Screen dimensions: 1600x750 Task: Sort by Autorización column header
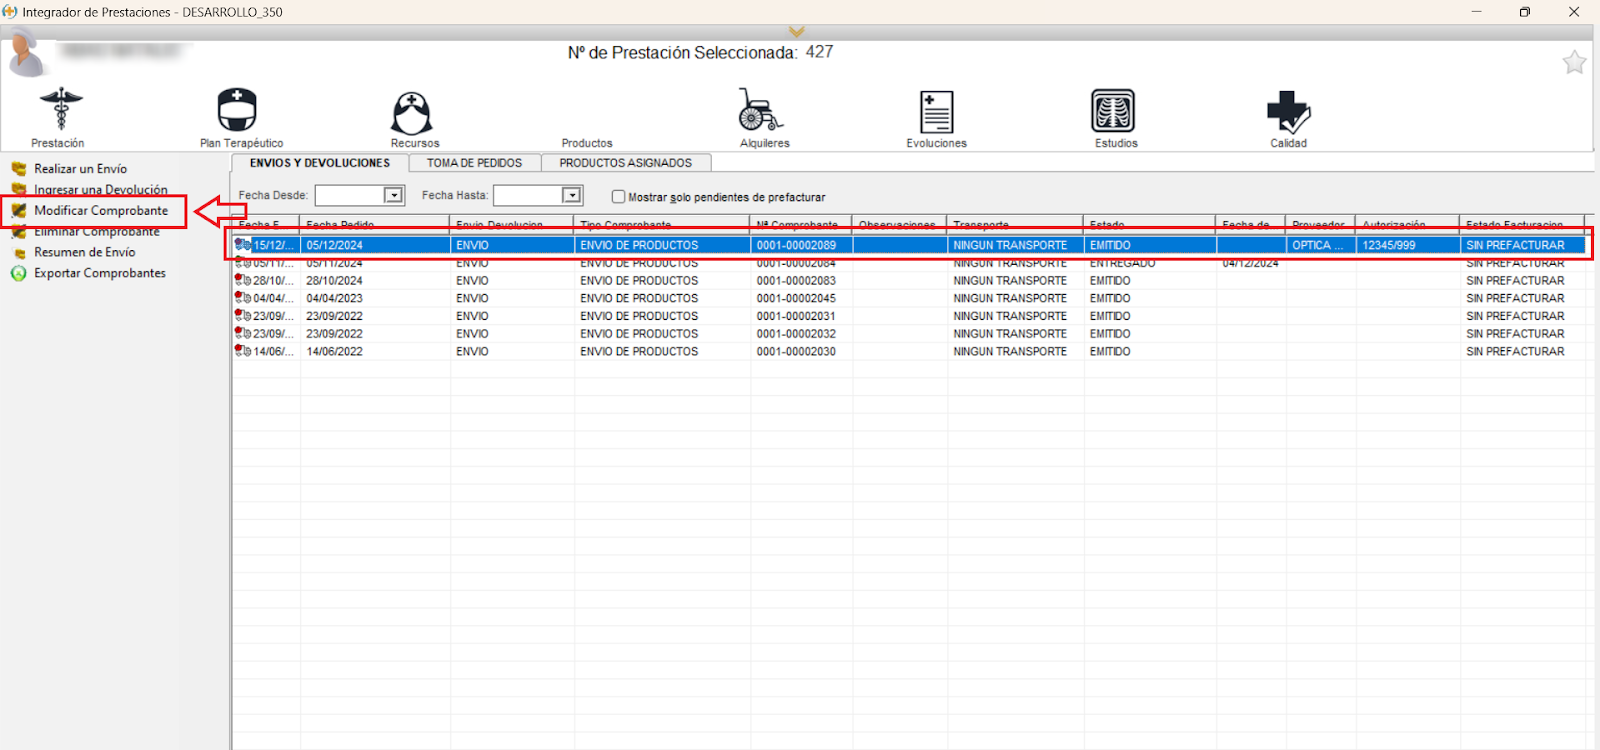(x=1408, y=224)
